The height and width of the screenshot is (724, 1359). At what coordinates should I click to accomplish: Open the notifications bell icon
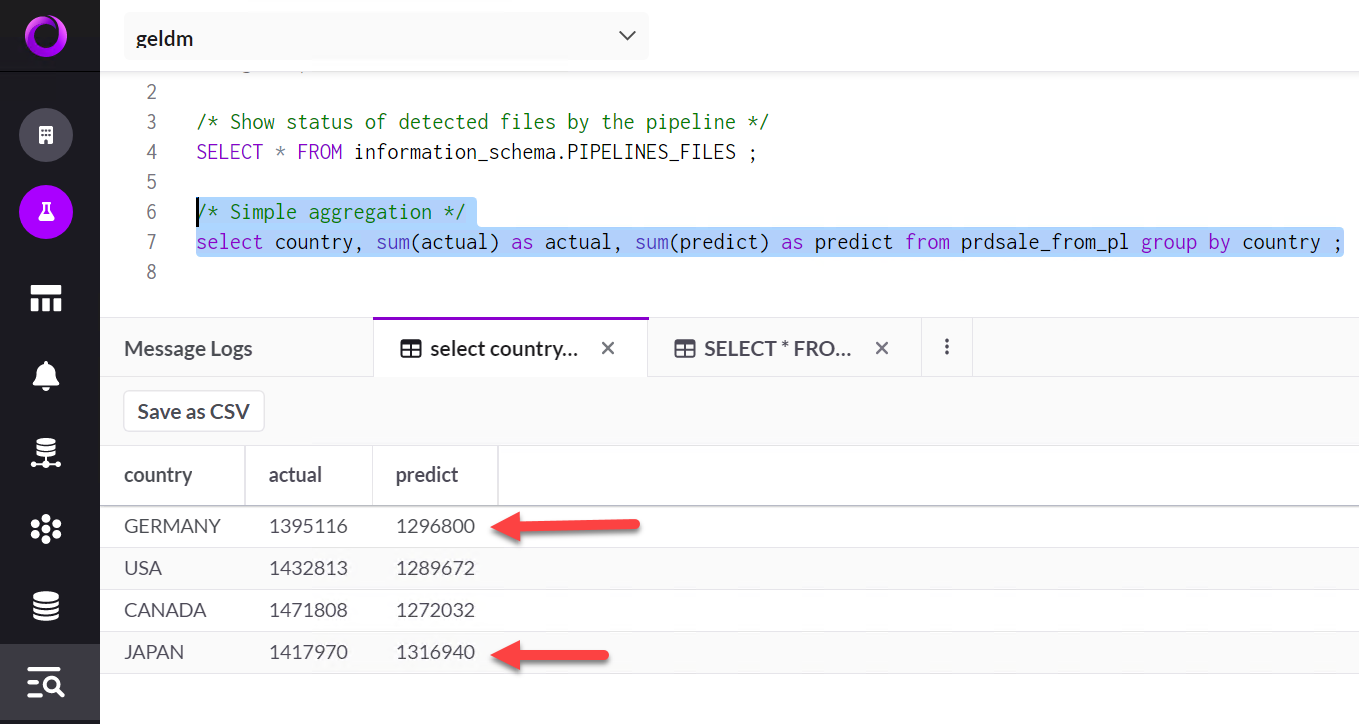click(x=45, y=376)
